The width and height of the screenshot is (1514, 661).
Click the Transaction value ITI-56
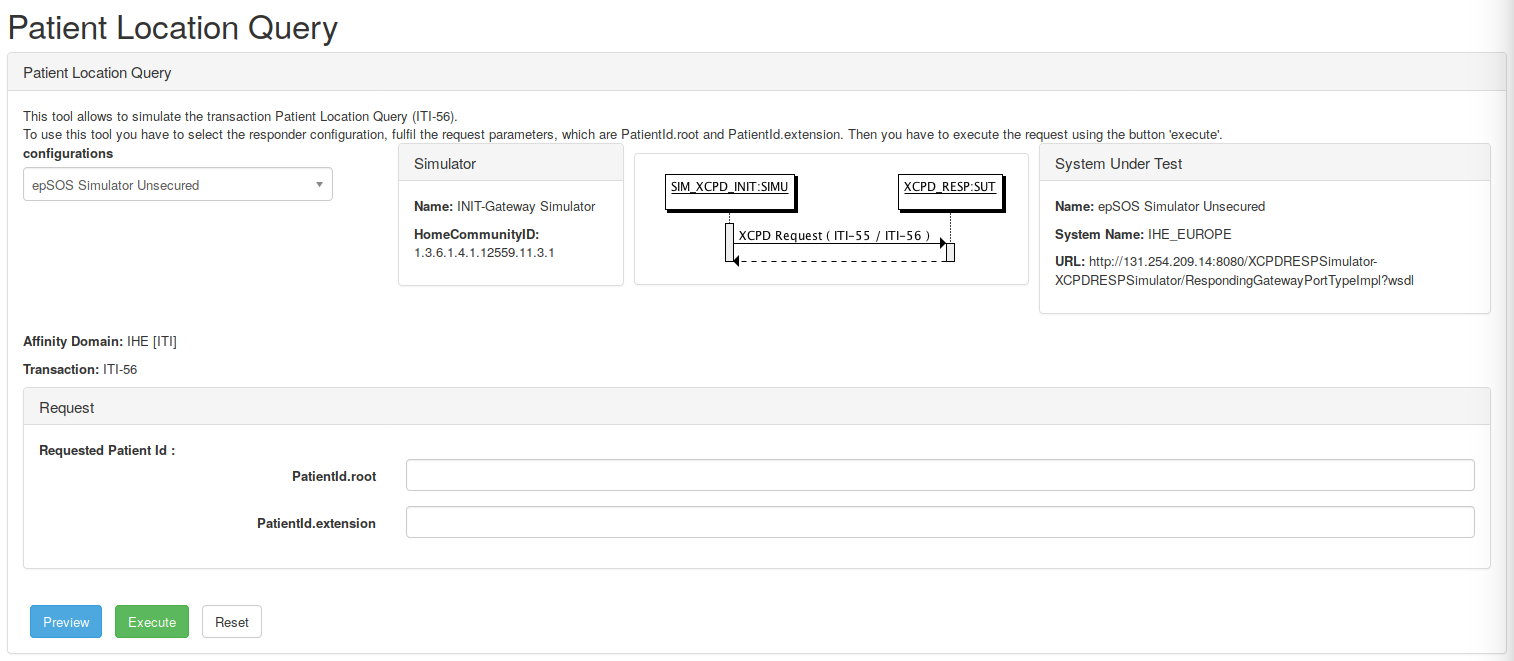coord(120,370)
